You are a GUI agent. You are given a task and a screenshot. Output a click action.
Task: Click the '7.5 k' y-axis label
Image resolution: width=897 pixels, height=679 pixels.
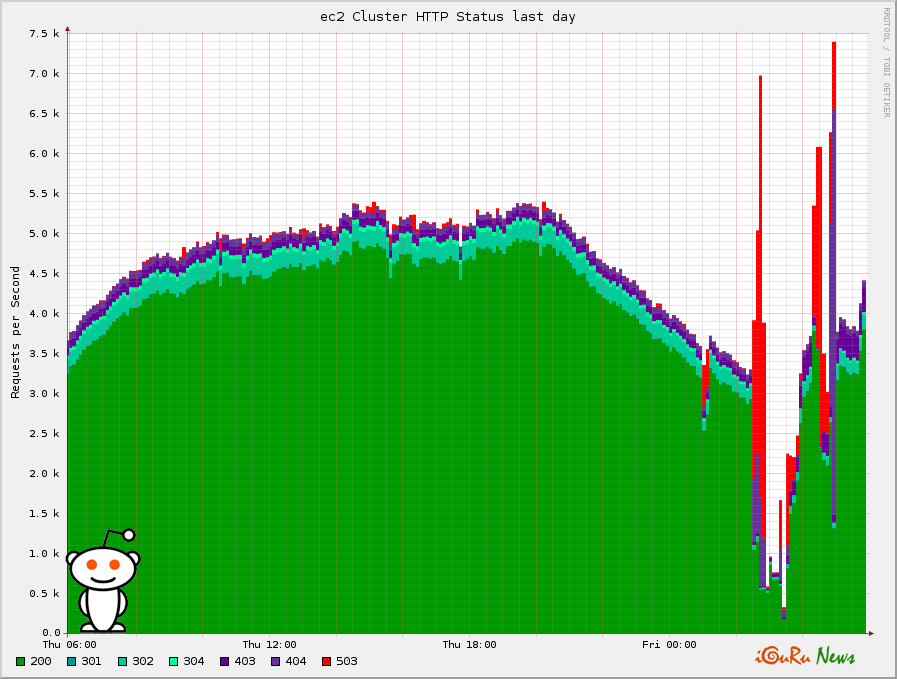click(44, 34)
